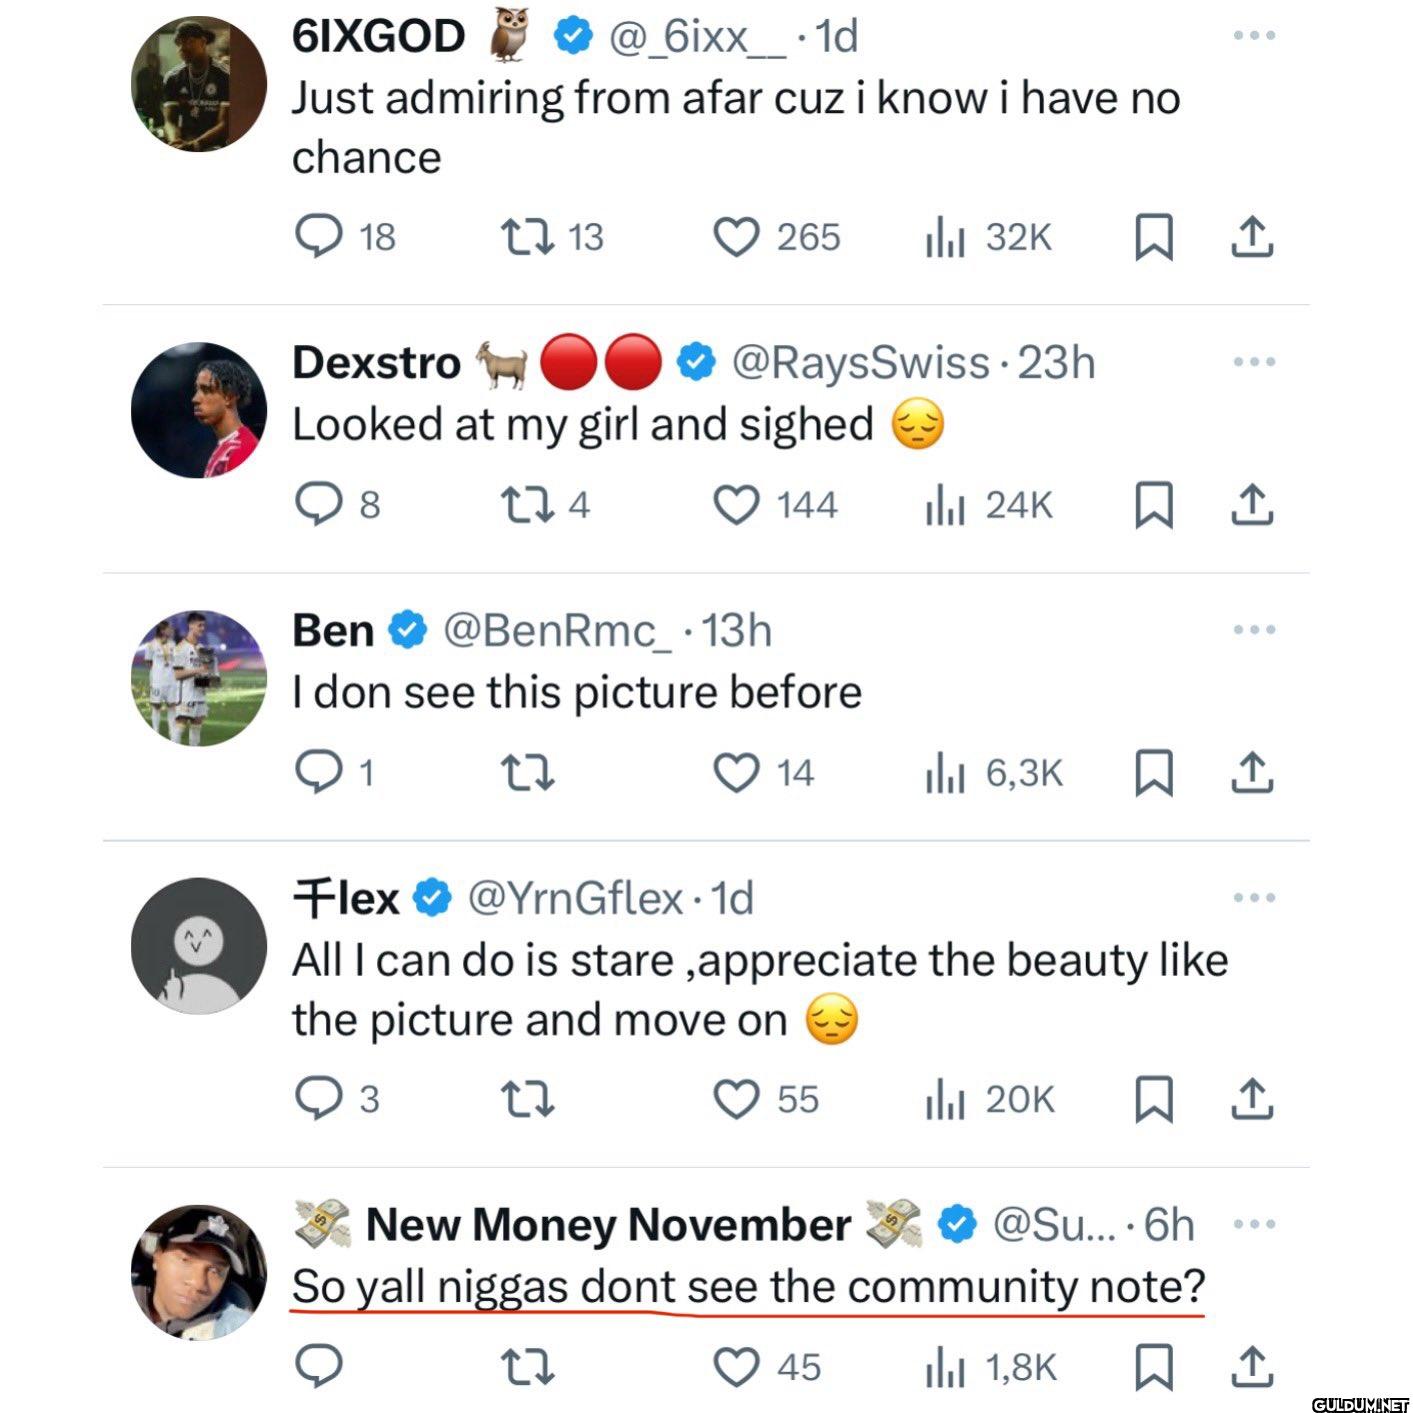This screenshot has height=1413, width=1413.
Task: Open the @YrnGflex username link
Action: pos(576,898)
